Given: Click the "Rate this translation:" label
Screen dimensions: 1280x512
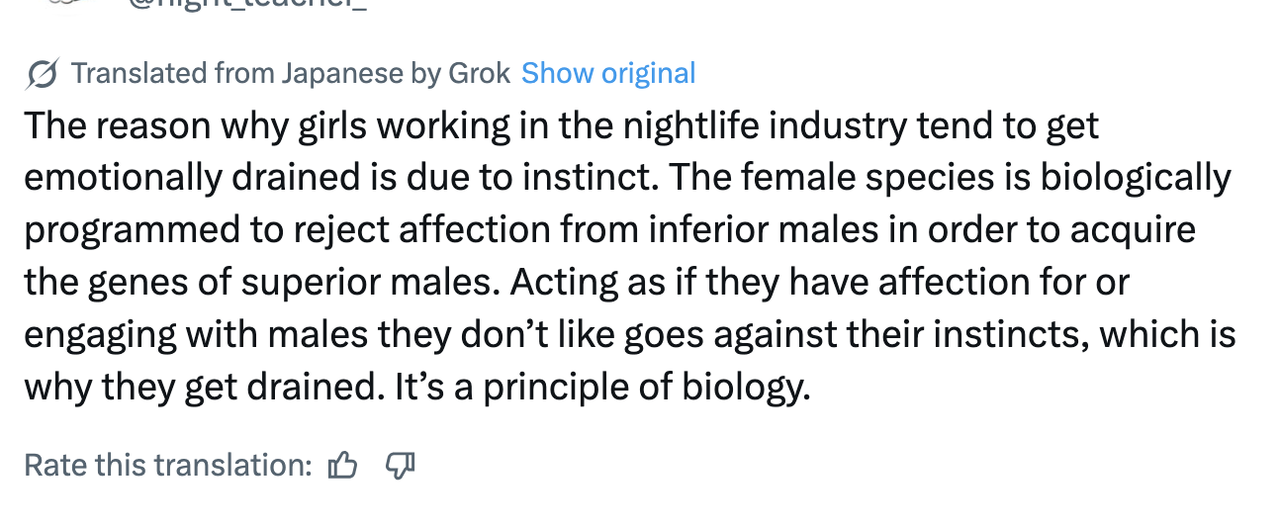Looking at the screenshot, I should (x=169, y=465).
